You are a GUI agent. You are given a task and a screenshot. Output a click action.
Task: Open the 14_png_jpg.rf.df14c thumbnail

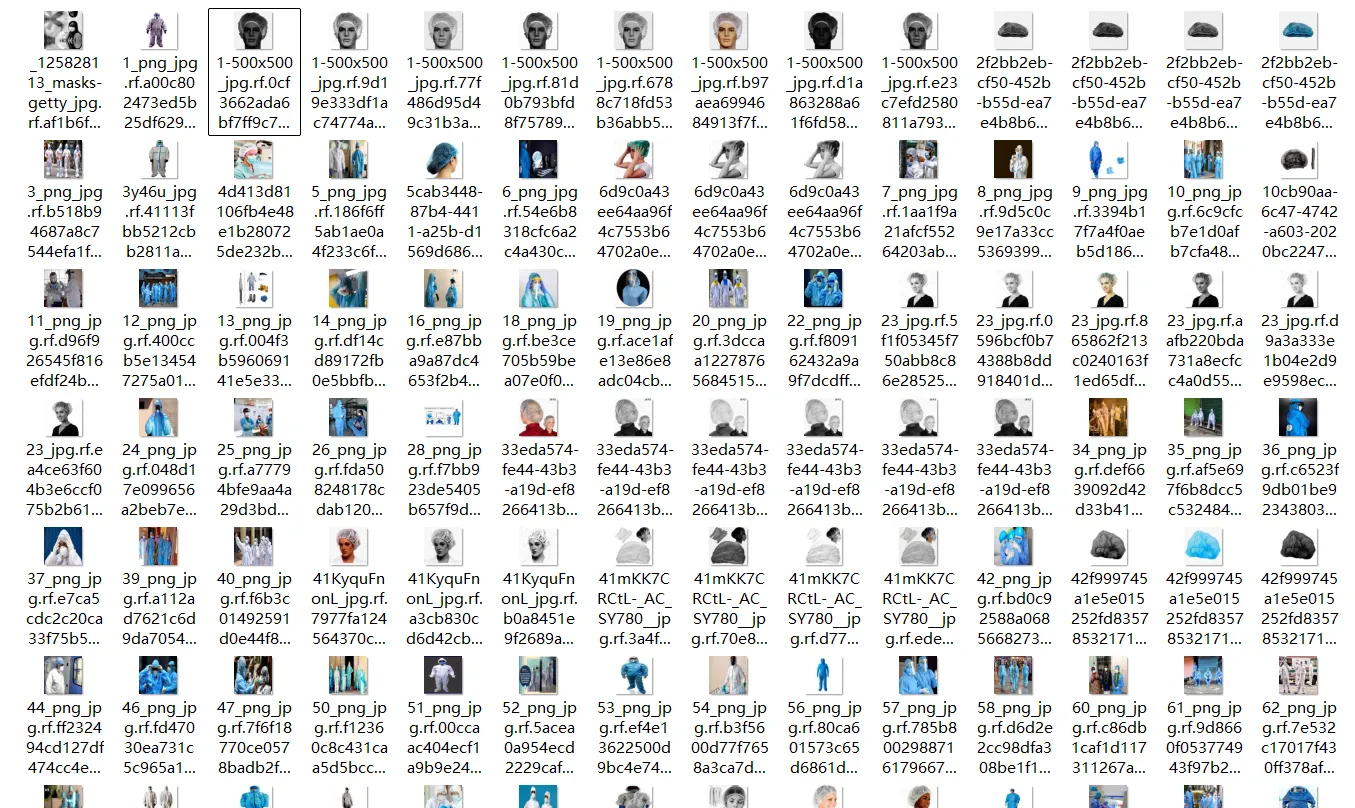pos(349,289)
